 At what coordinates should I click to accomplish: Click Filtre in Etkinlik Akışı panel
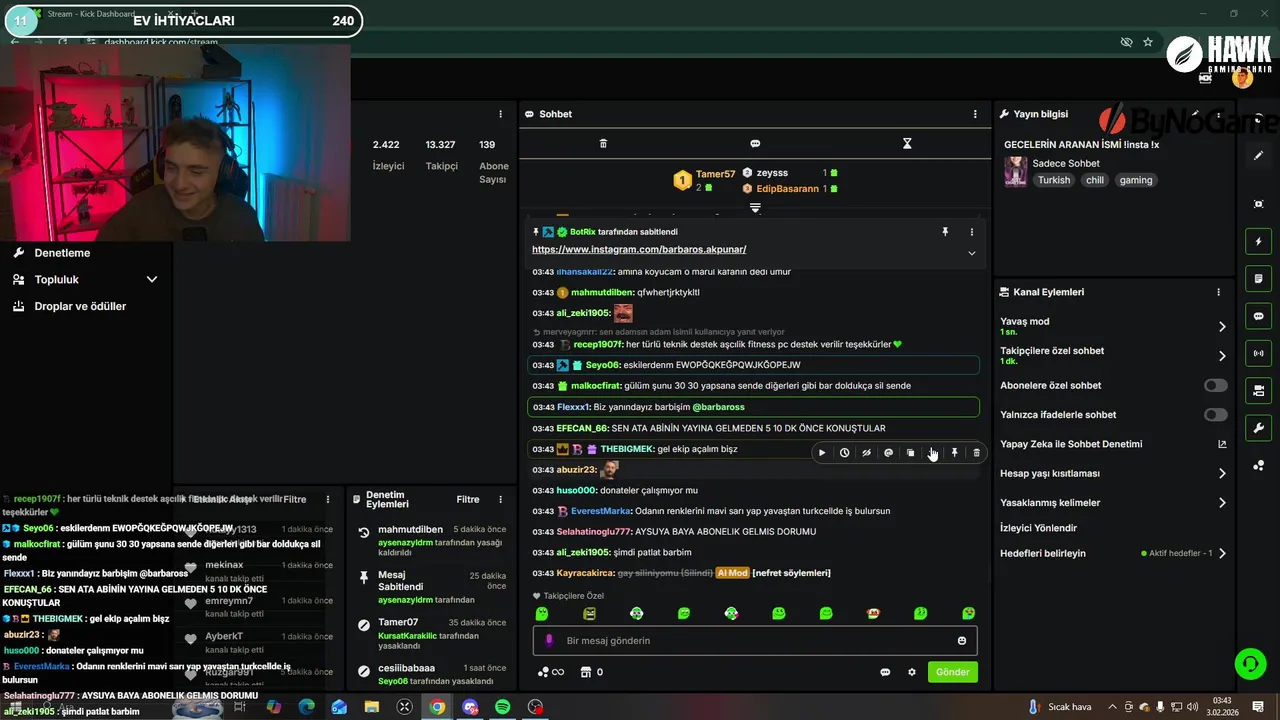[295, 499]
